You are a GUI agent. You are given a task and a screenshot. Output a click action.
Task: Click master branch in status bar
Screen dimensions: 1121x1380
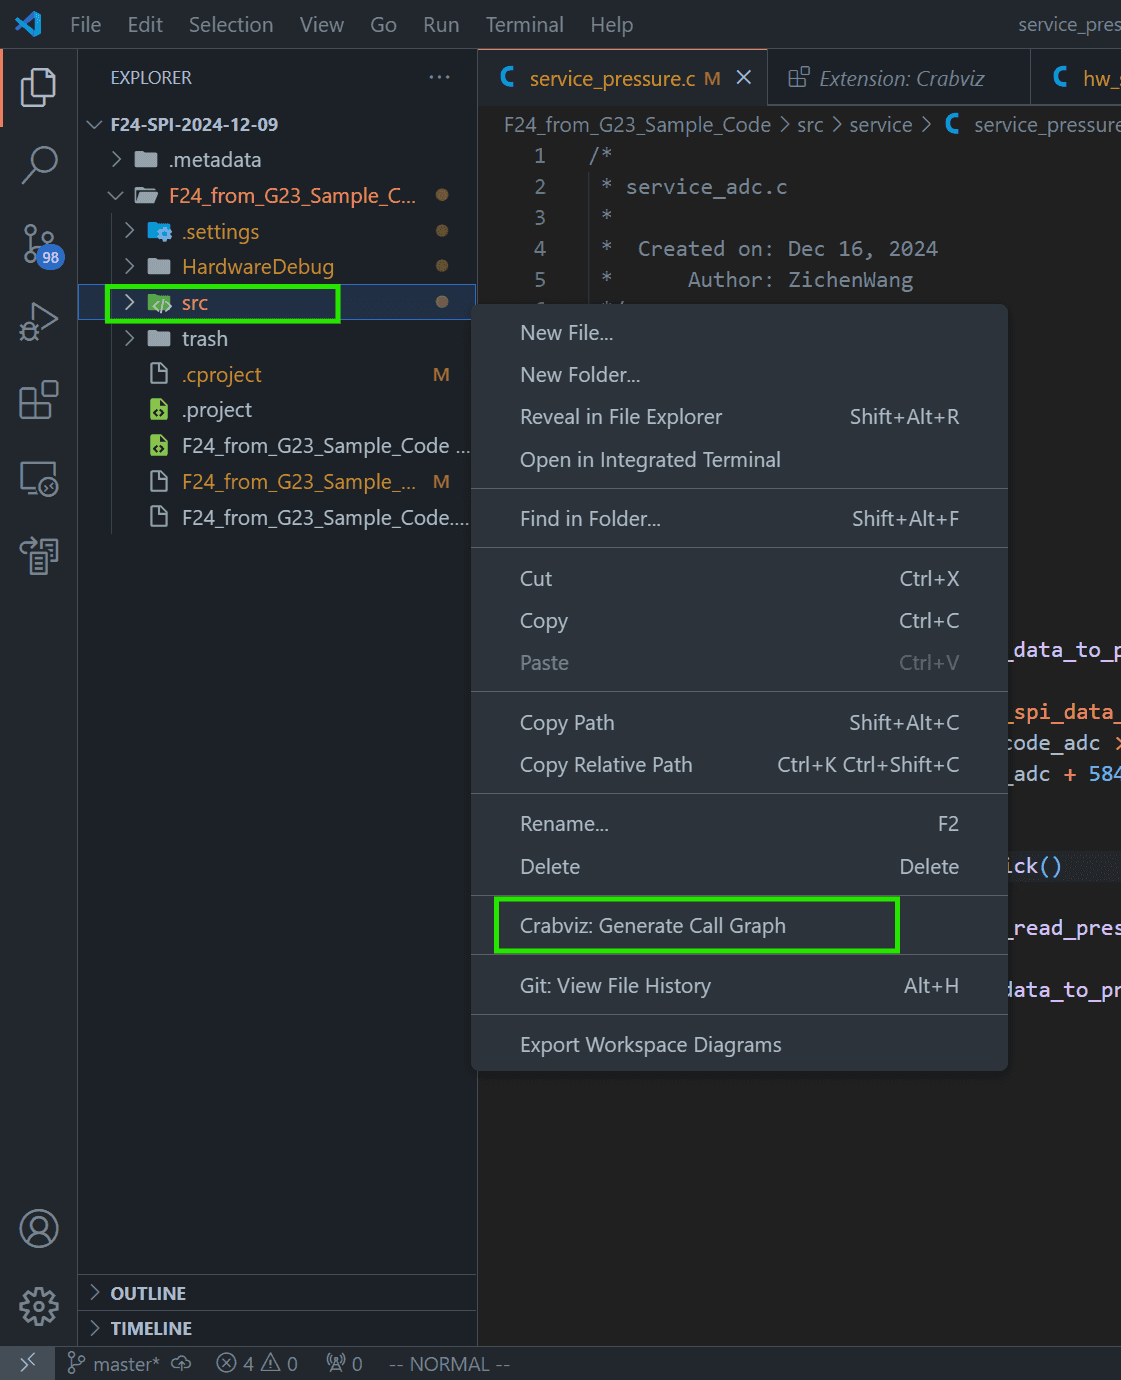115,1364
